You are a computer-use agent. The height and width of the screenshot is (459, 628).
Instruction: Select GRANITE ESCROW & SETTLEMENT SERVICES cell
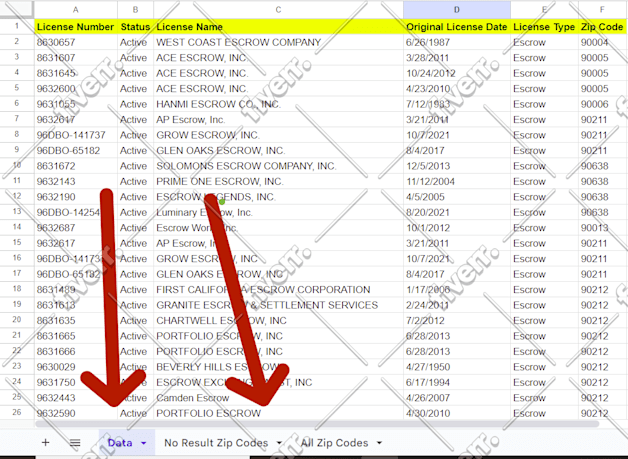coord(278,305)
